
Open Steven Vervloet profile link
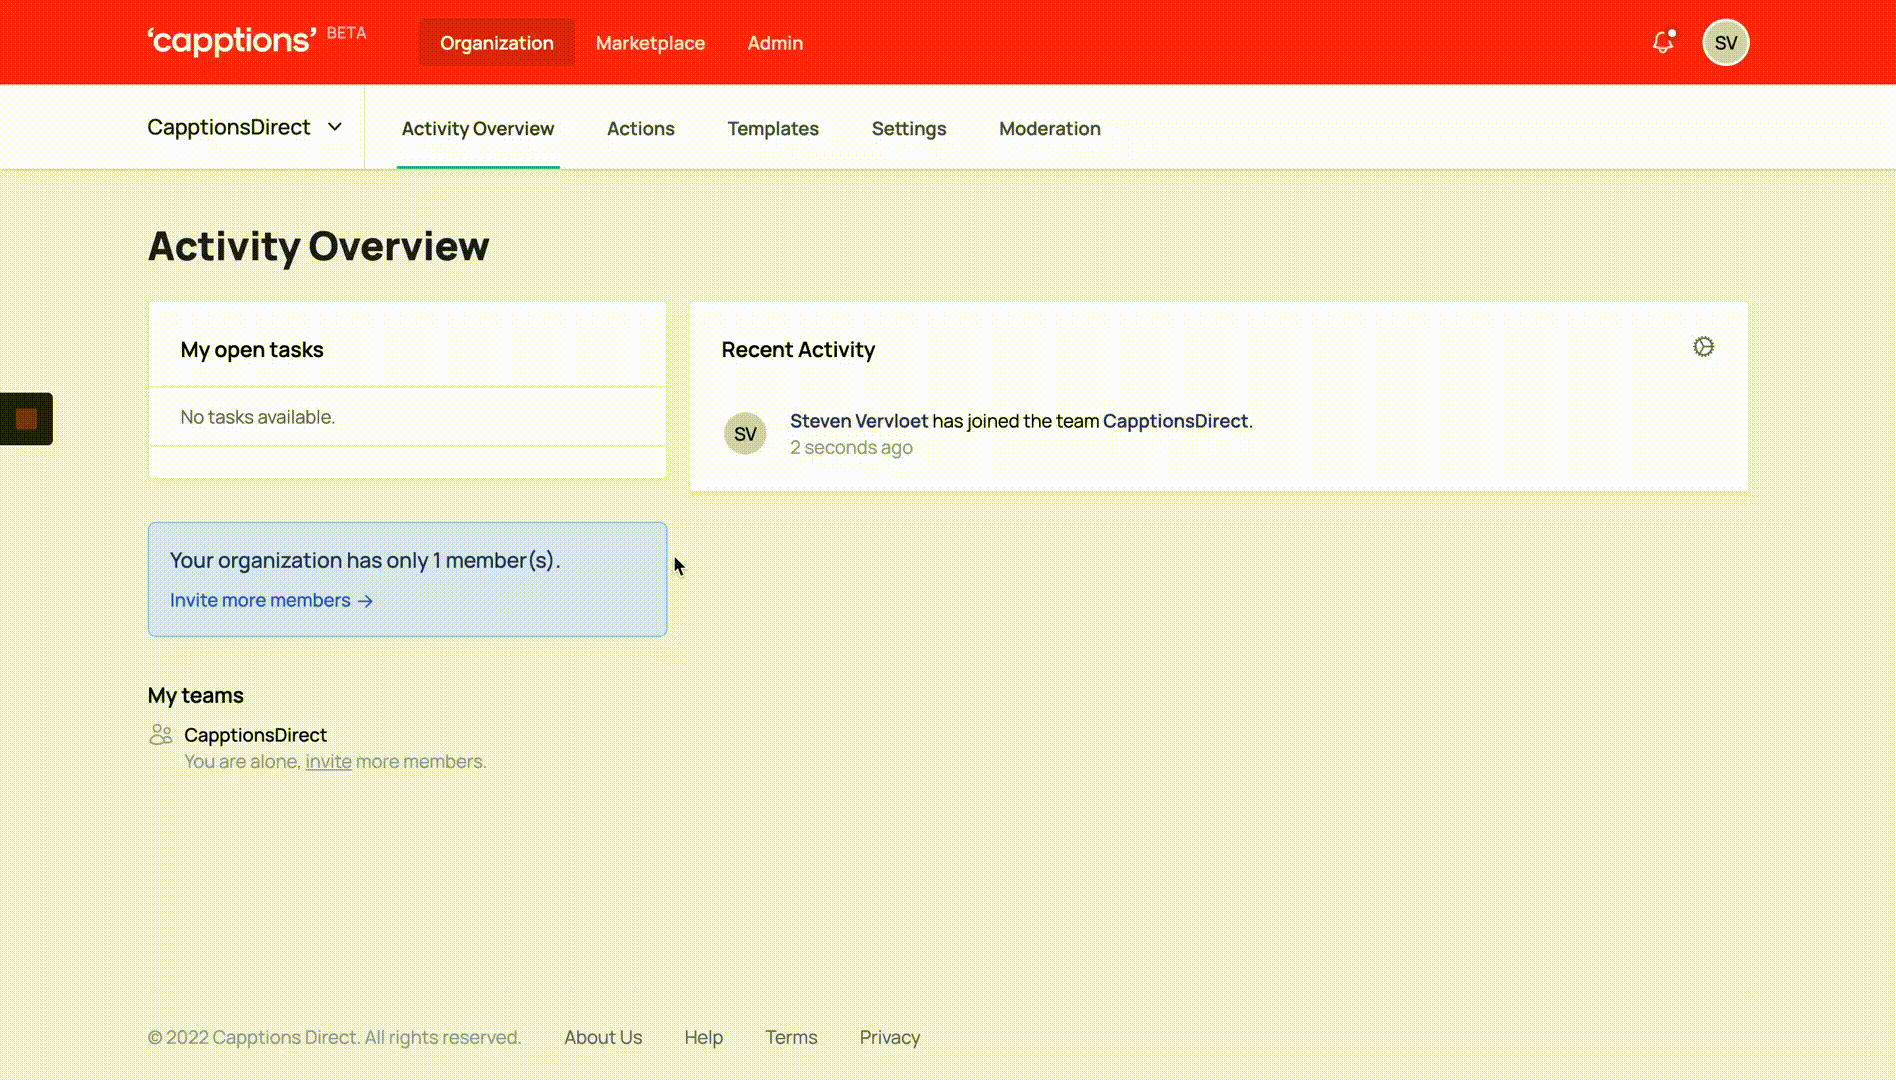859,421
